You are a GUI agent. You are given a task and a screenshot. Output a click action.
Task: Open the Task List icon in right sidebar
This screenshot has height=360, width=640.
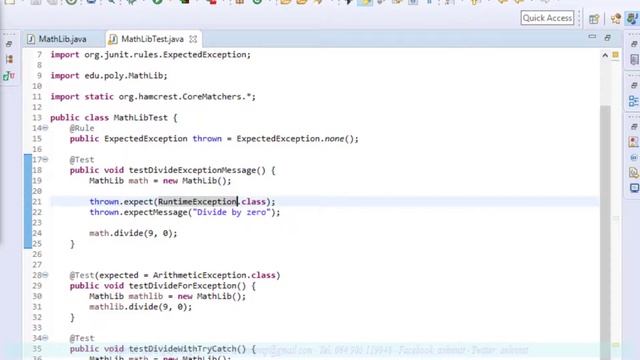tap(634, 60)
